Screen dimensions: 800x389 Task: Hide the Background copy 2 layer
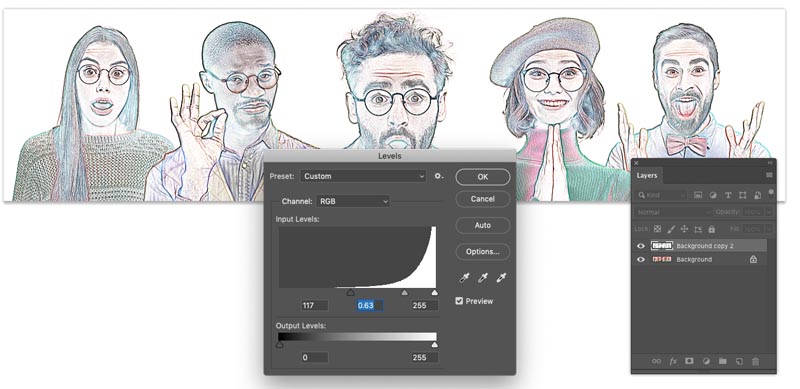tap(641, 246)
